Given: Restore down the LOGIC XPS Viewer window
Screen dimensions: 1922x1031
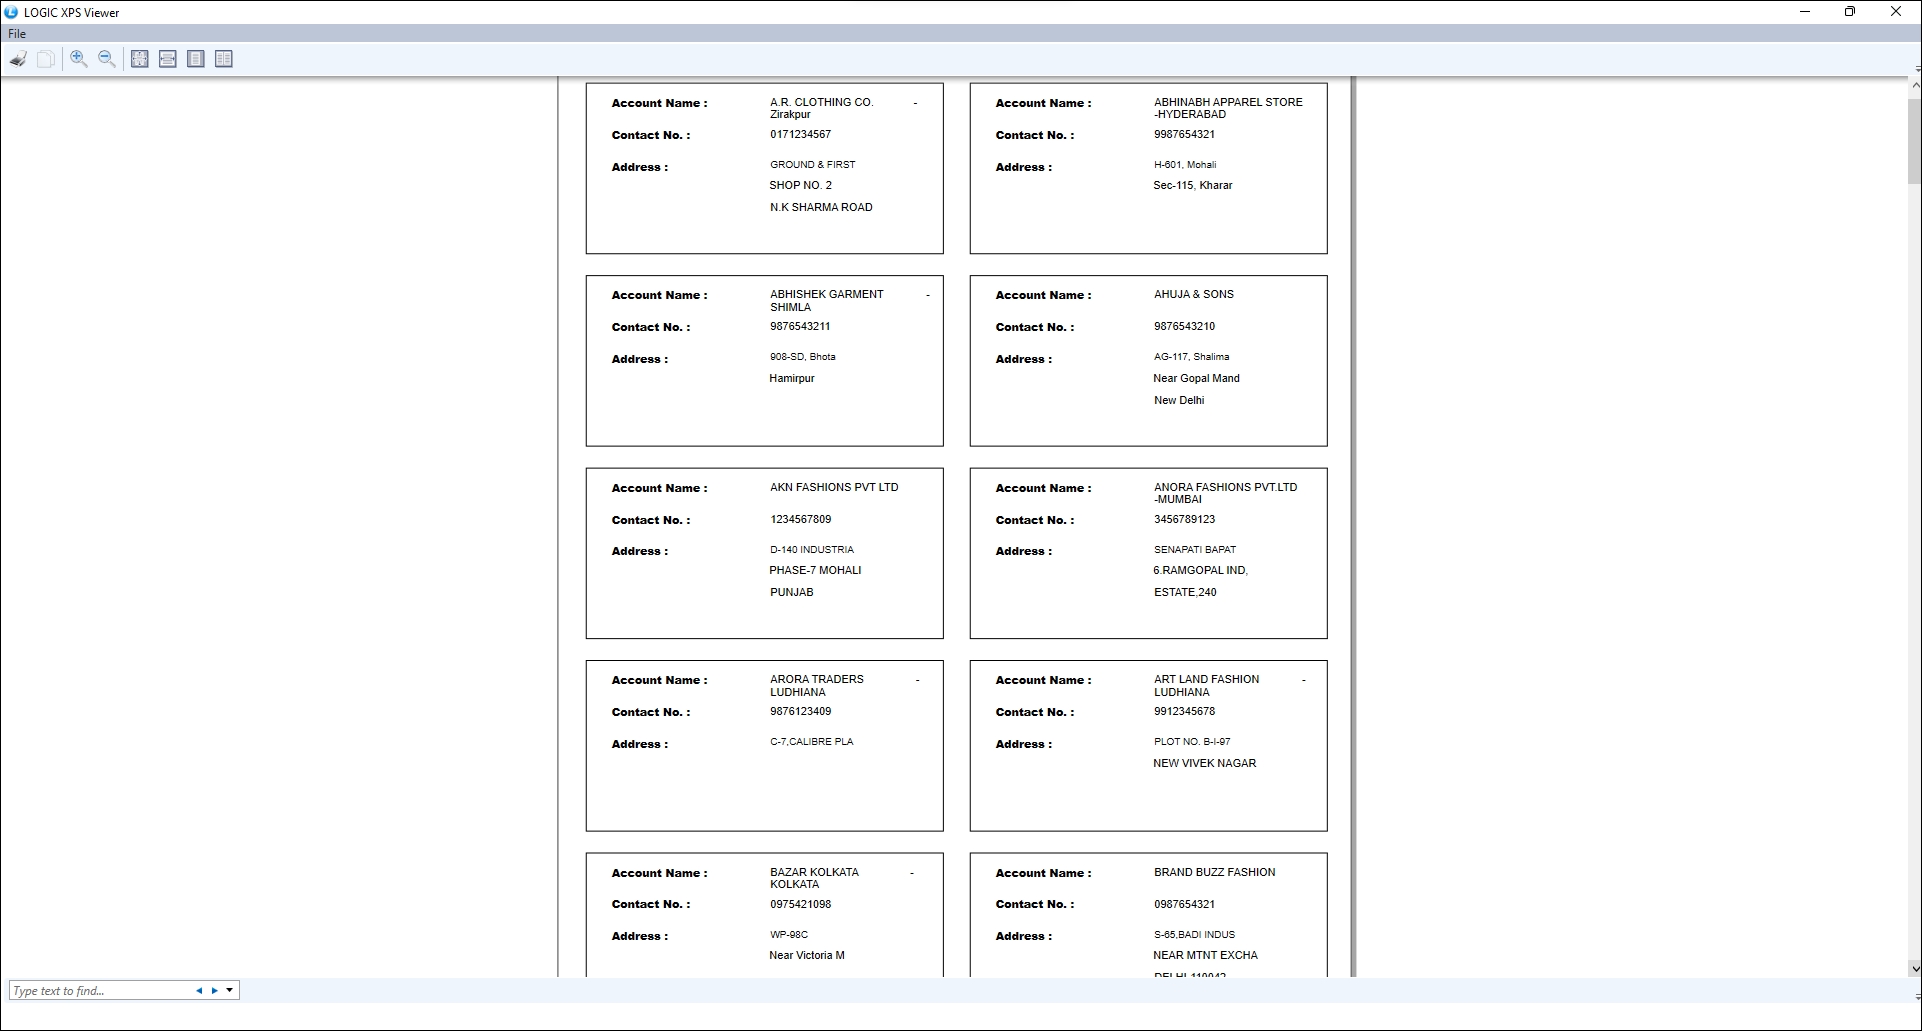Looking at the screenshot, I should (1849, 12).
